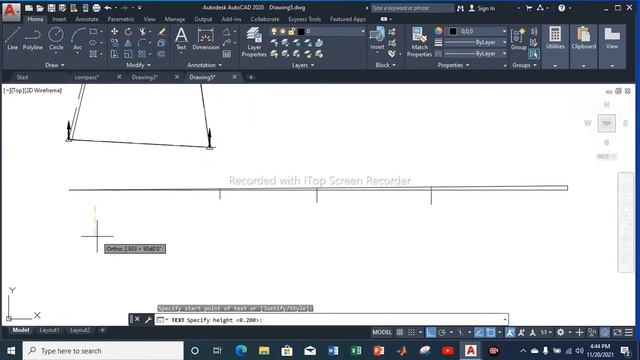The image size is (640, 360).
Task: Expand the Annotation panel
Action: click(204, 65)
